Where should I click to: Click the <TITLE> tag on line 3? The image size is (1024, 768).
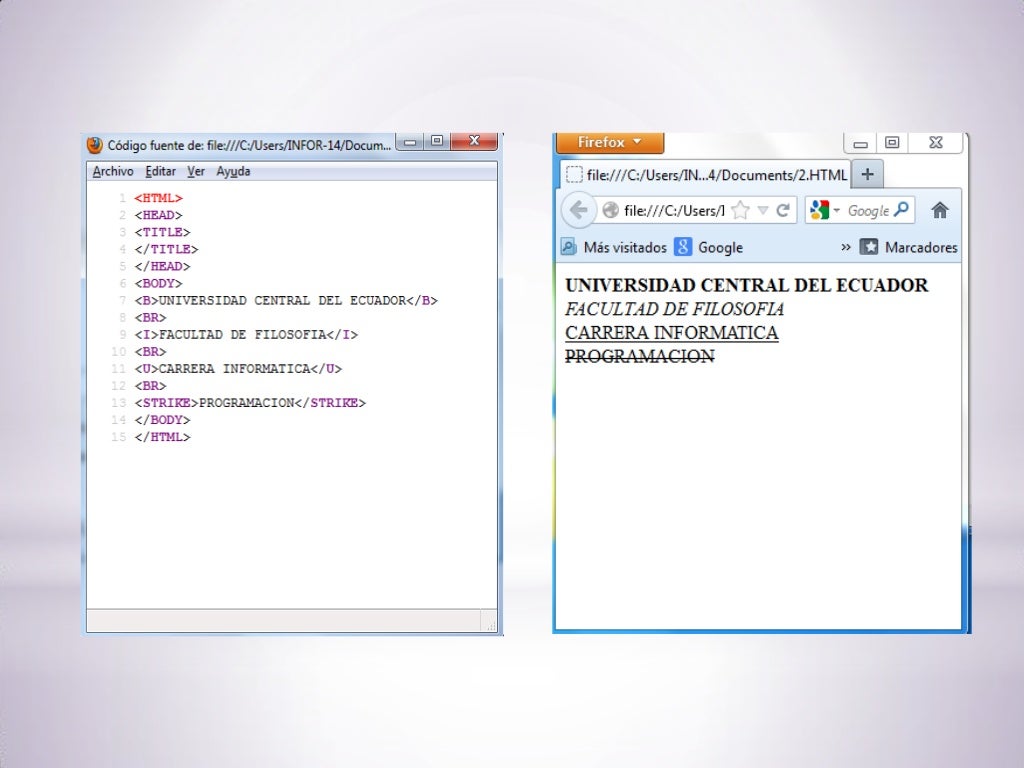coord(163,232)
